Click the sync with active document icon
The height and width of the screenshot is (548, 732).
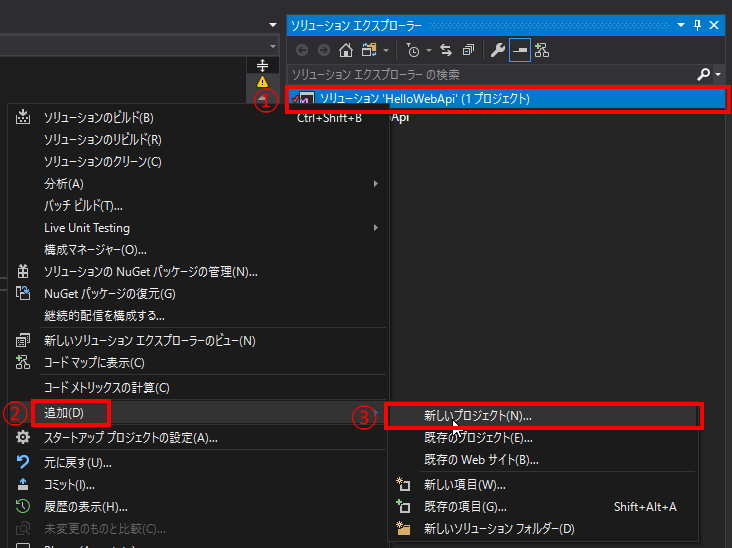[x=446, y=50]
